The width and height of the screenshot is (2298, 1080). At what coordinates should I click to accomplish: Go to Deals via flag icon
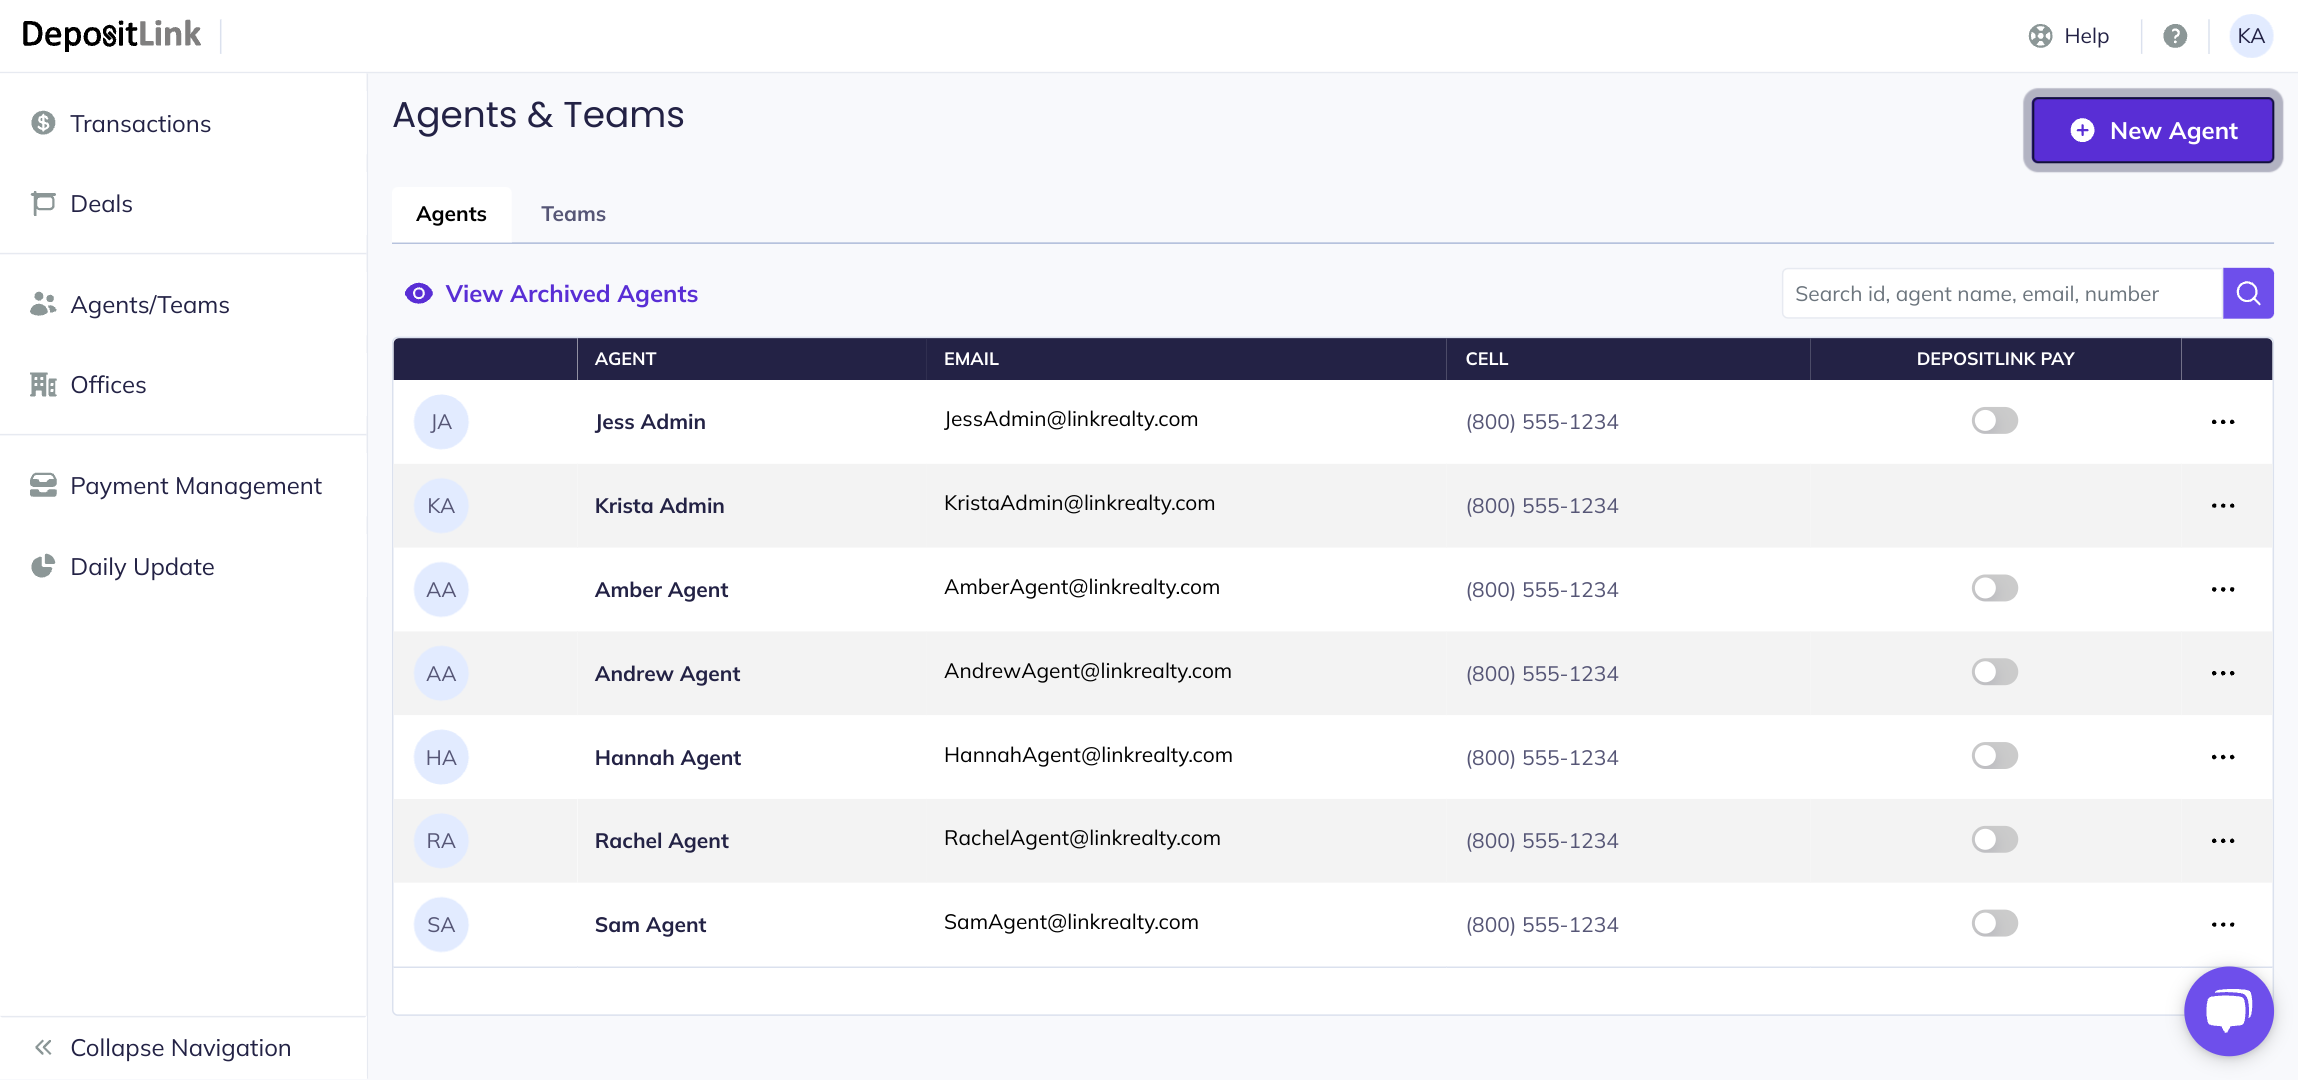tap(43, 204)
